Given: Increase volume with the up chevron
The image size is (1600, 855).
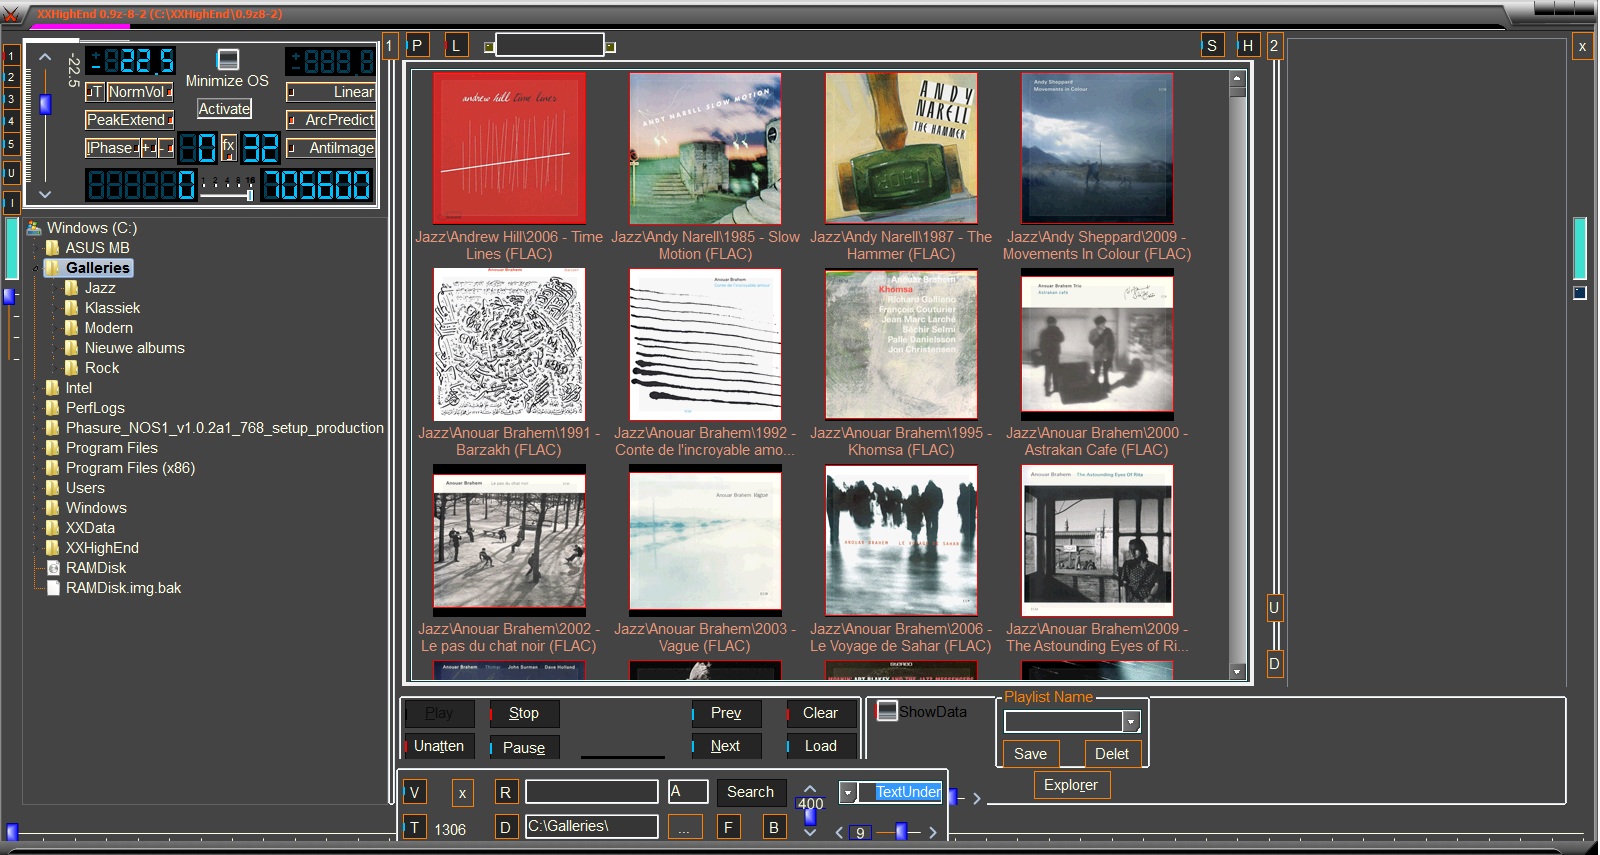Looking at the screenshot, I should tap(45, 57).
